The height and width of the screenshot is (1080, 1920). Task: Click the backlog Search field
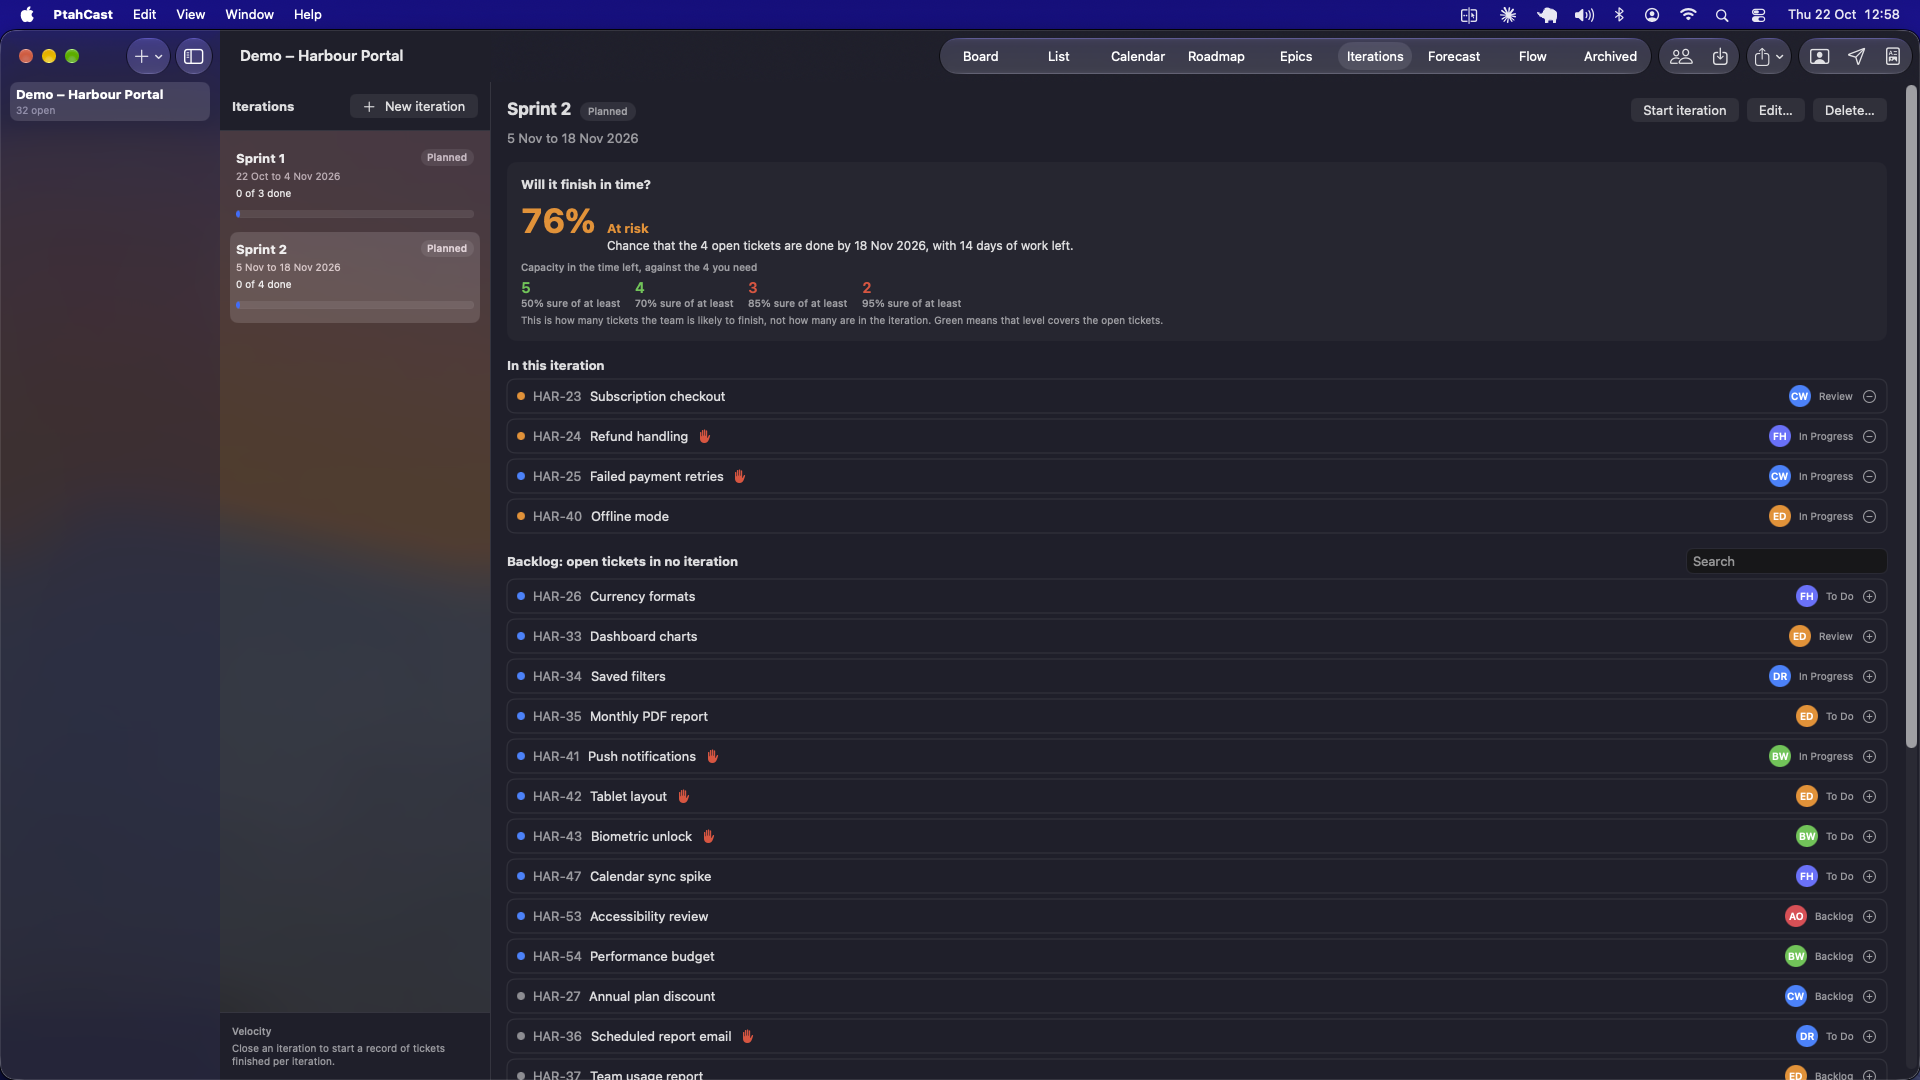click(1786, 562)
